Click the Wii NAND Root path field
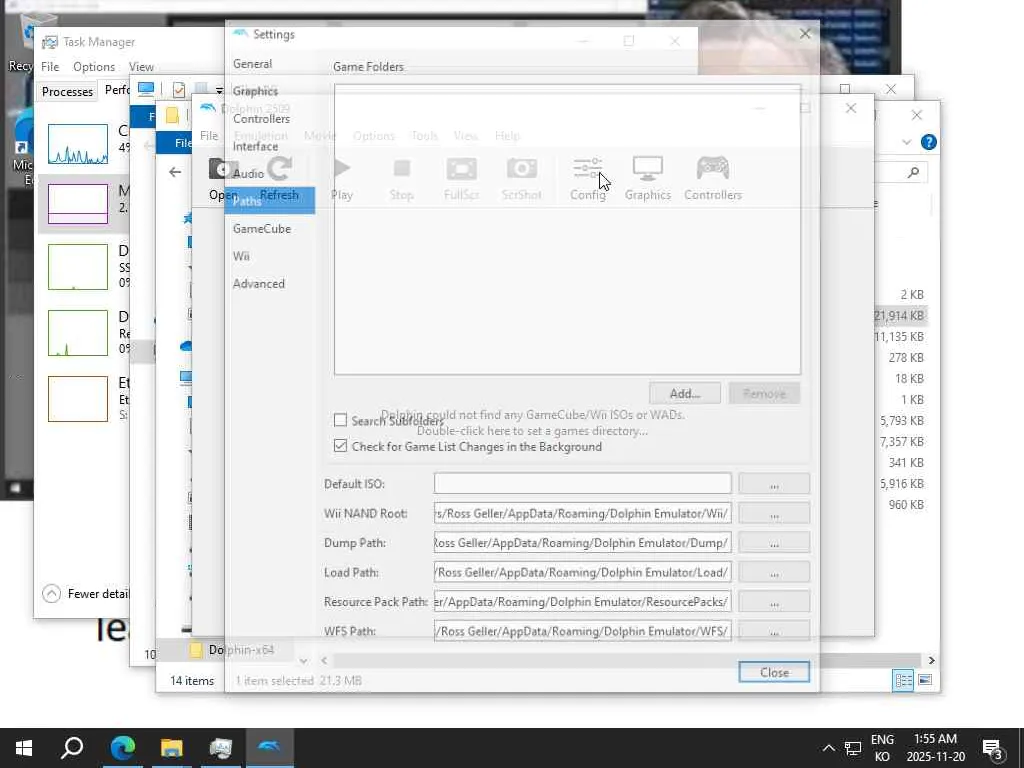The width and height of the screenshot is (1024, 768). point(583,513)
